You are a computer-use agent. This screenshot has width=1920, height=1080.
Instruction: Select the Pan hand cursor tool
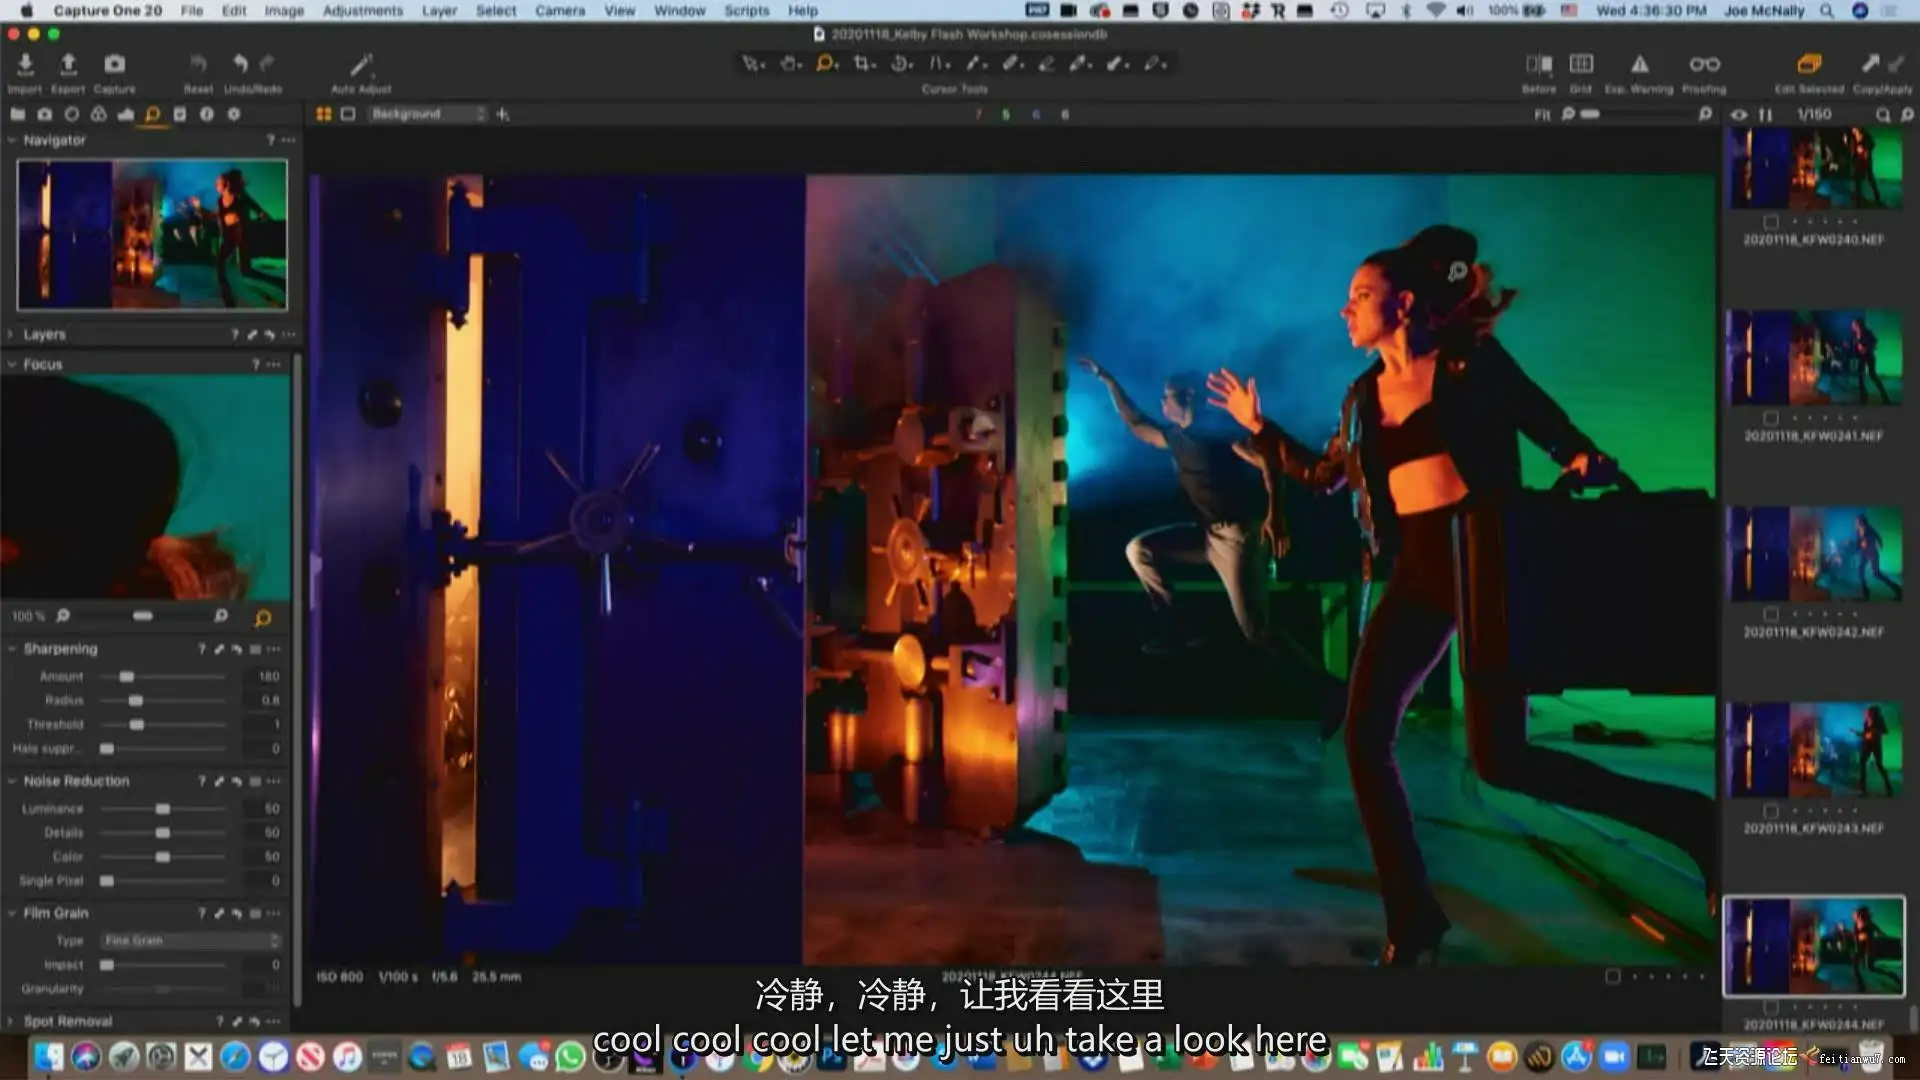coord(789,64)
